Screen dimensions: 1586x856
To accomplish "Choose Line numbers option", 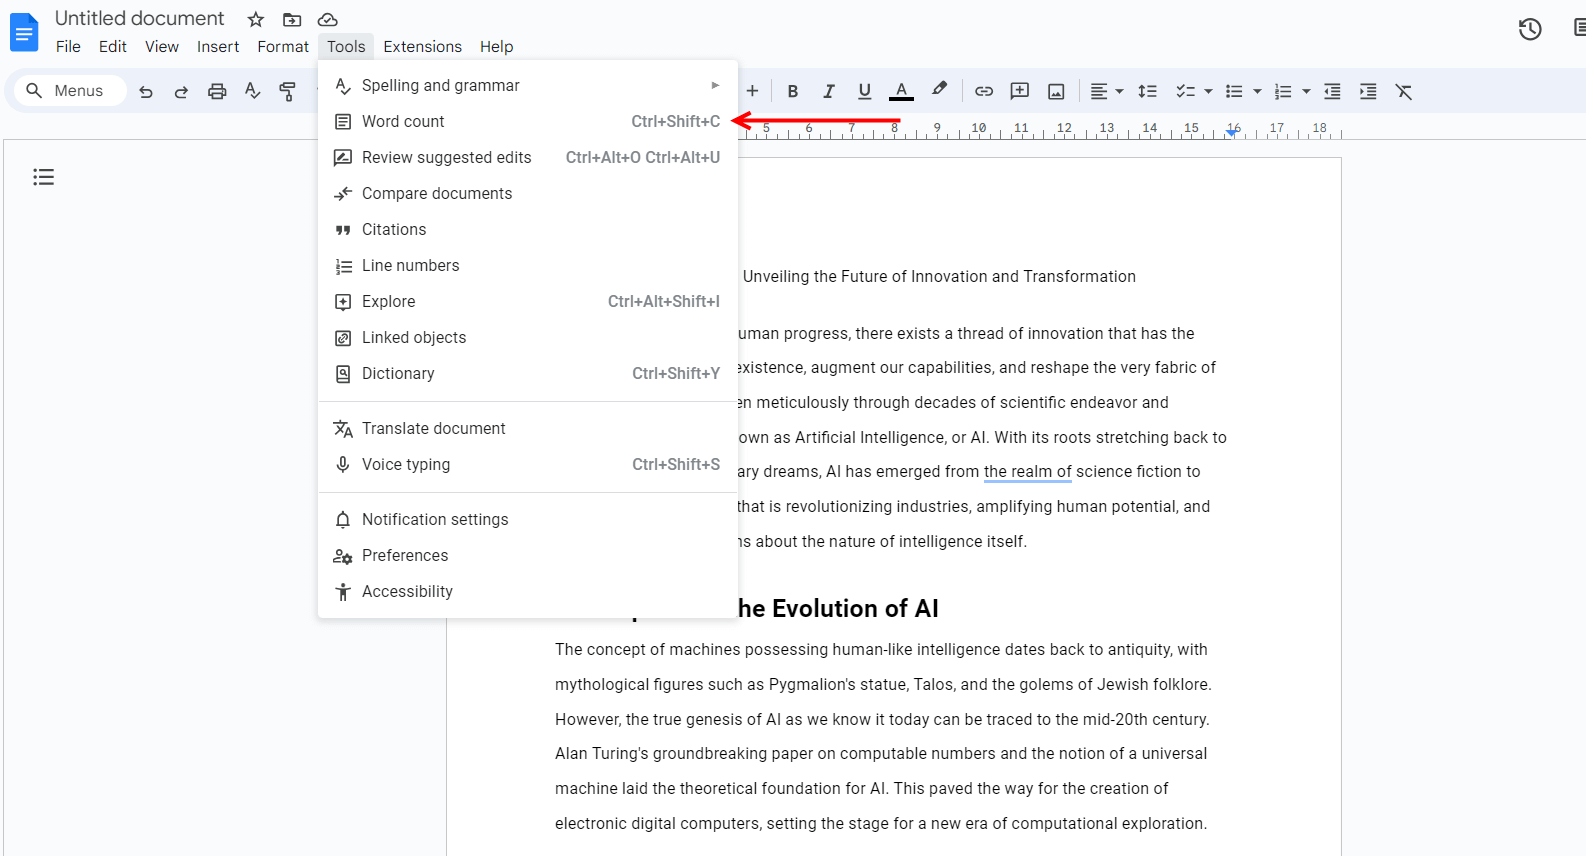I will pos(528,265).
